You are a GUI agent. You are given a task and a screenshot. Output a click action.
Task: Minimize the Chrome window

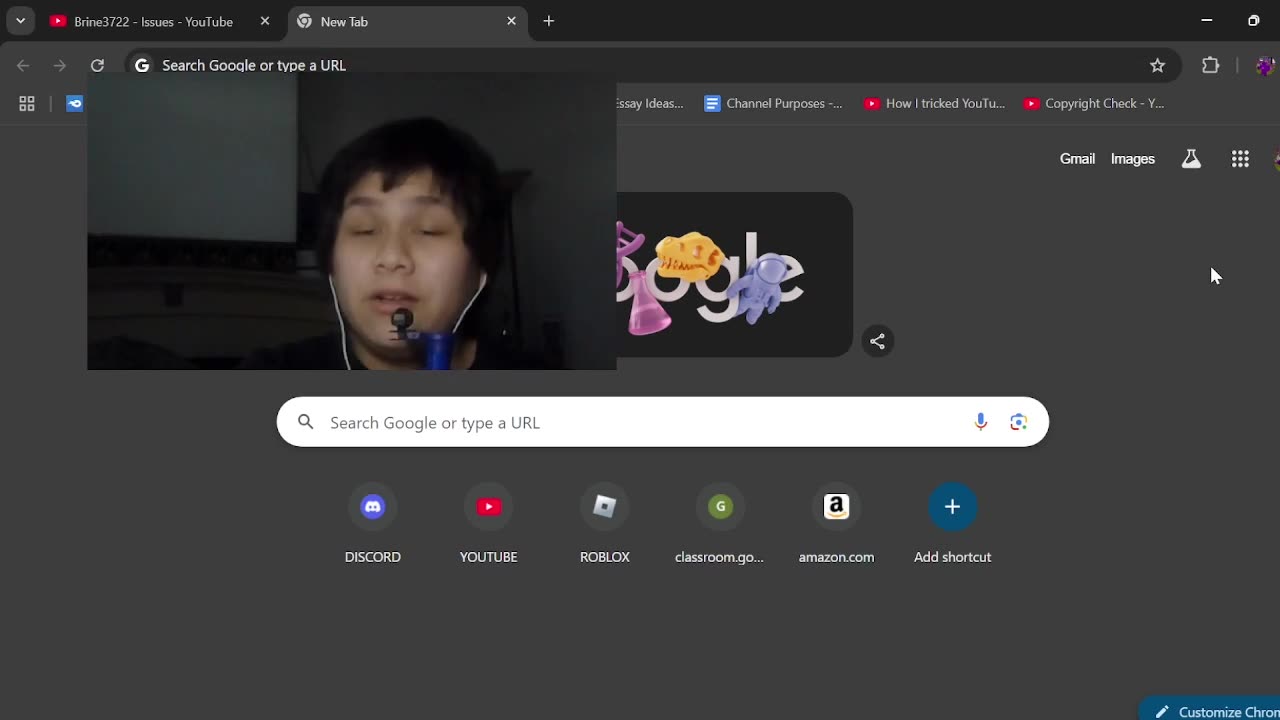click(1207, 20)
